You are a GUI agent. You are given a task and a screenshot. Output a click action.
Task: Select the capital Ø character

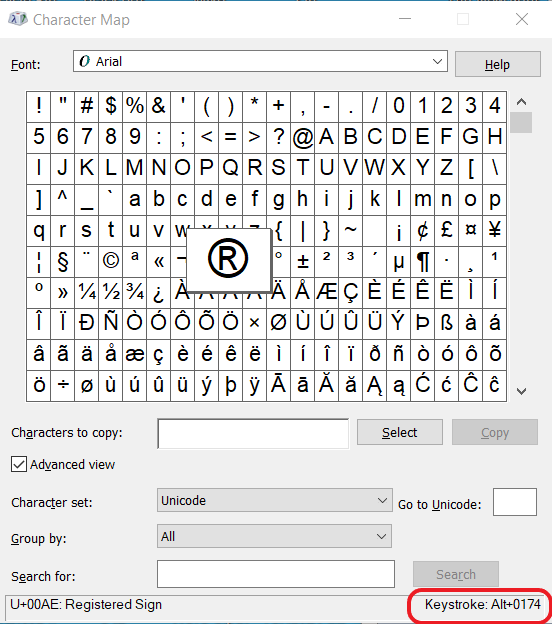(x=279, y=323)
